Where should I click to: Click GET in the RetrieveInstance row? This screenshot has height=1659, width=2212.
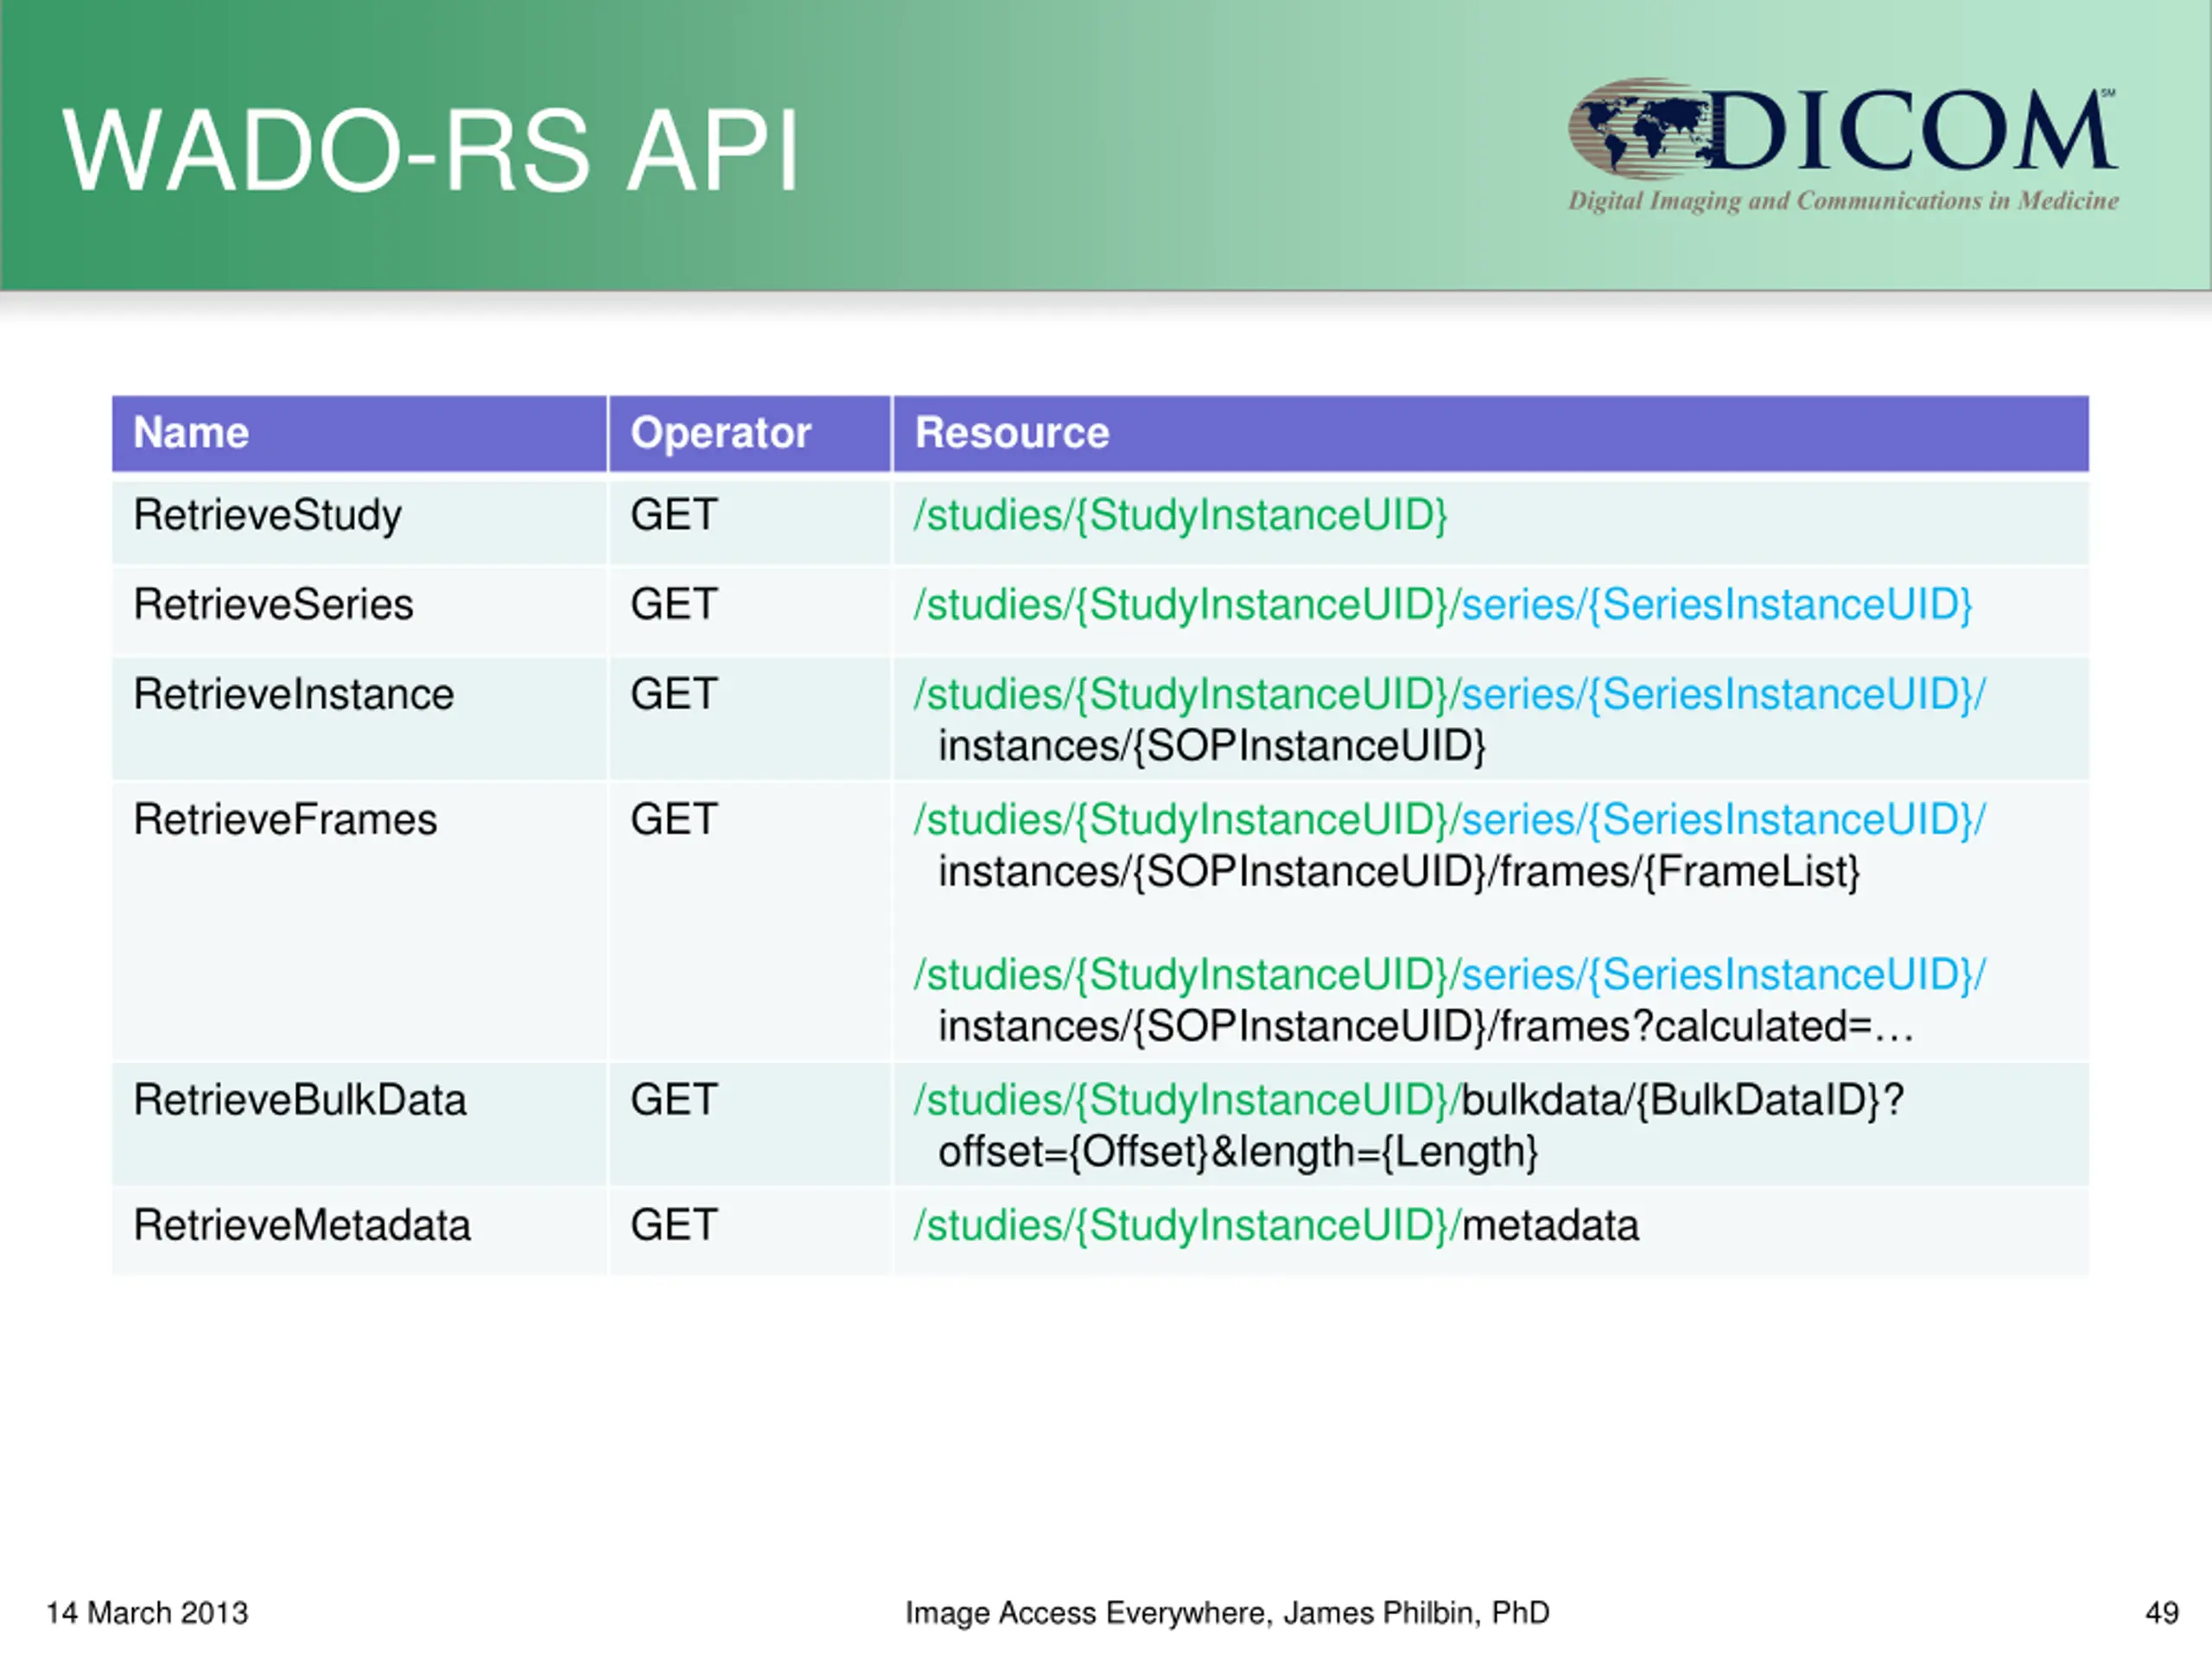[674, 694]
